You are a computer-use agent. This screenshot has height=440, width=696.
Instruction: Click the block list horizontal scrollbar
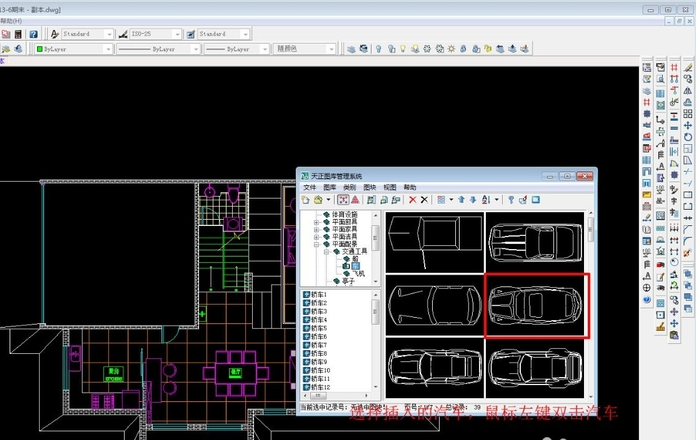(336, 395)
